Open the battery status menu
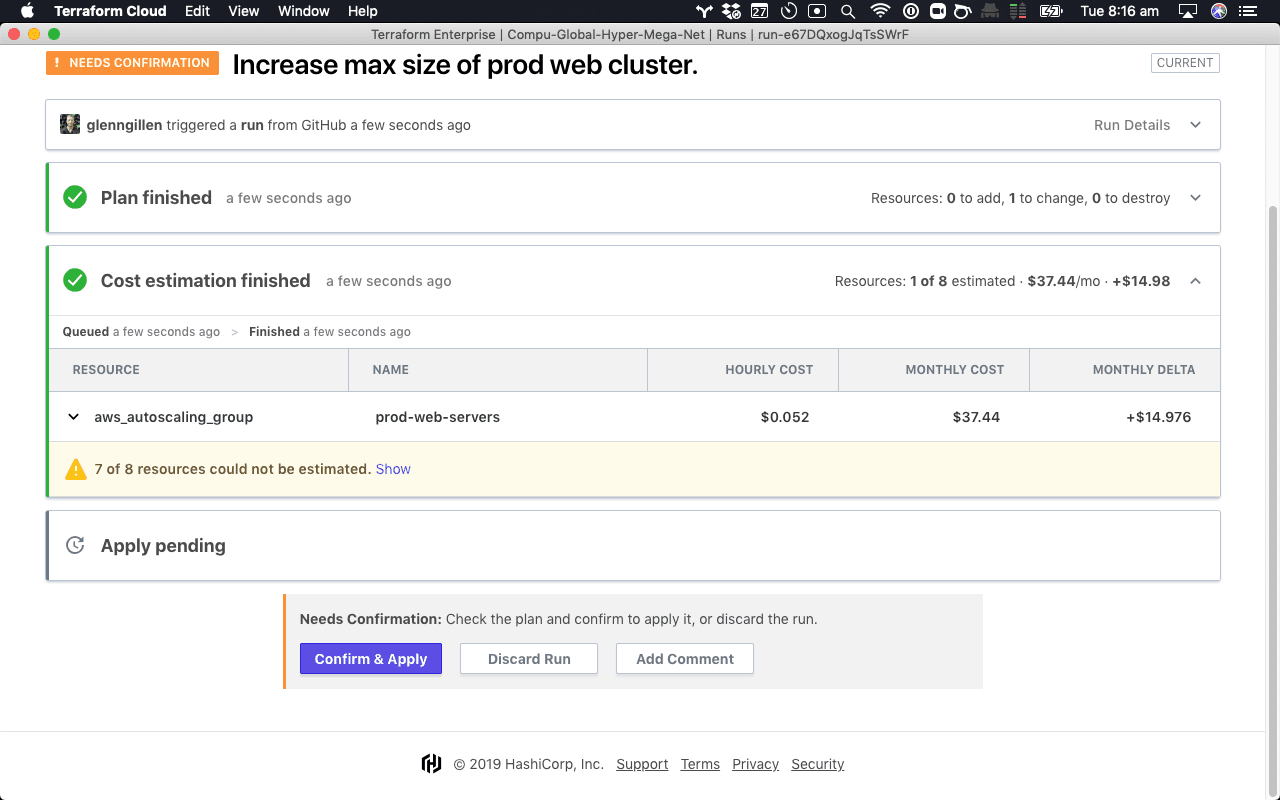 [x=1051, y=11]
